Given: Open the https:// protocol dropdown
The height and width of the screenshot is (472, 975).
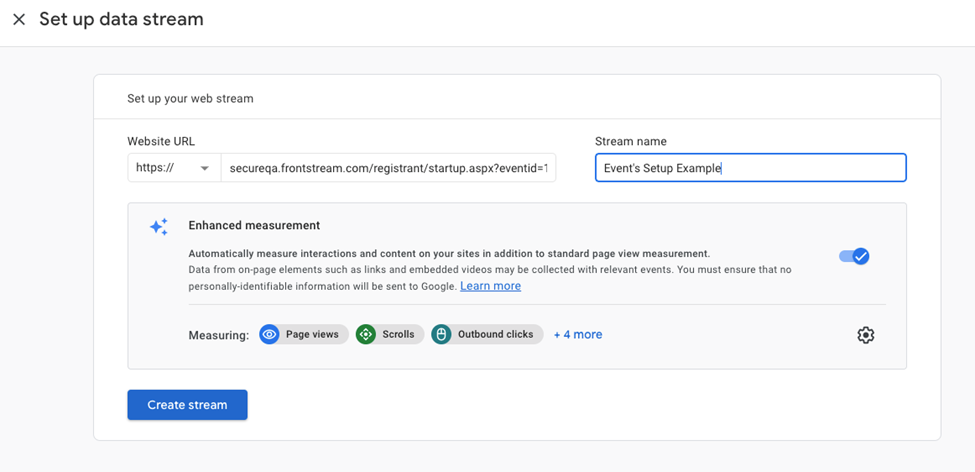Looking at the screenshot, I should 174,168.
